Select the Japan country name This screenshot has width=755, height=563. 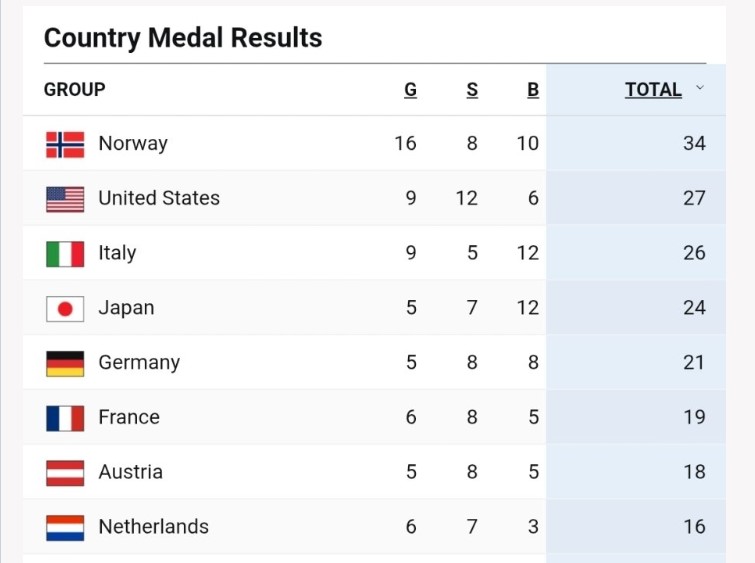126,308
